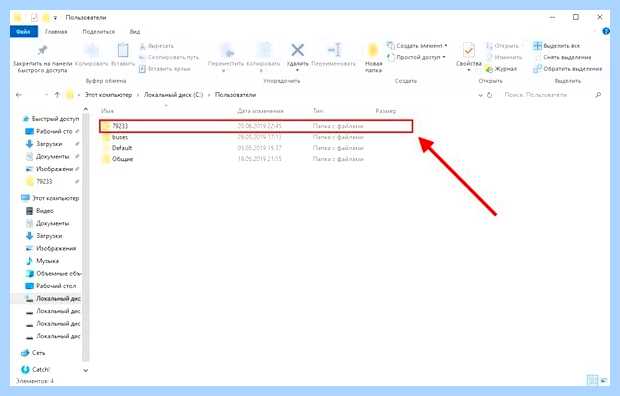Select the Default folder row
Viewport: 620px width, 396px height.
[256, 148]
